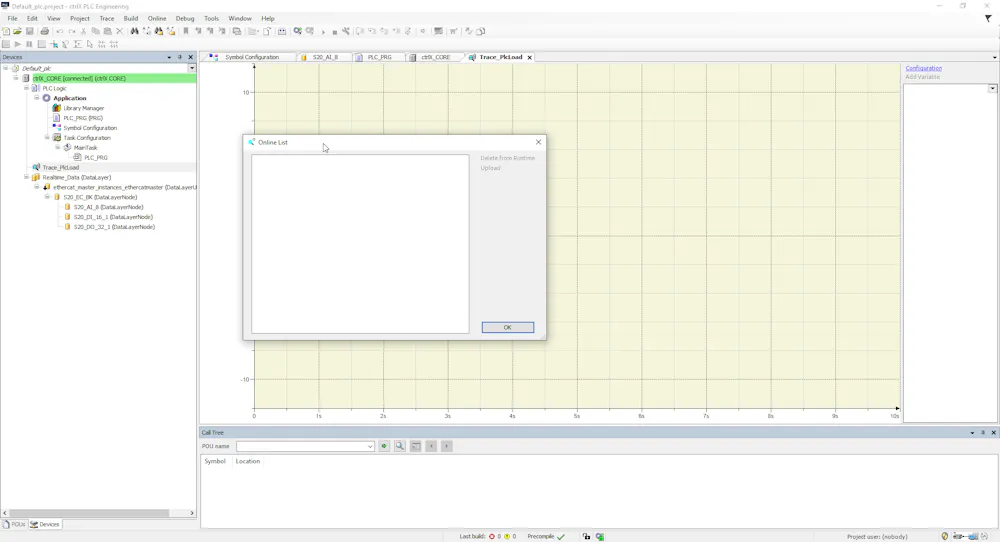
Task: Click the Stop square icon in main toolbar
Action: 334,32
